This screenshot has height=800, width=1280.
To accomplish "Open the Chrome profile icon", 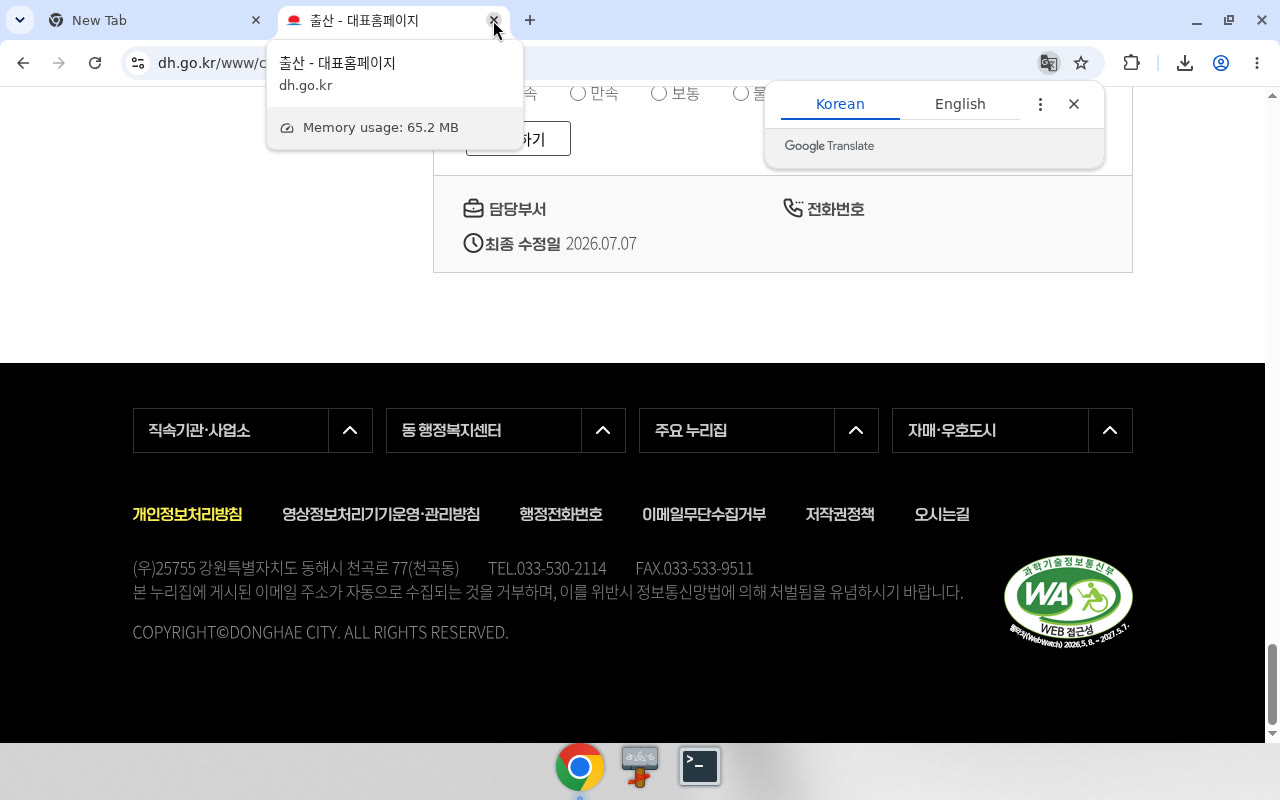I will (1221, 63).
